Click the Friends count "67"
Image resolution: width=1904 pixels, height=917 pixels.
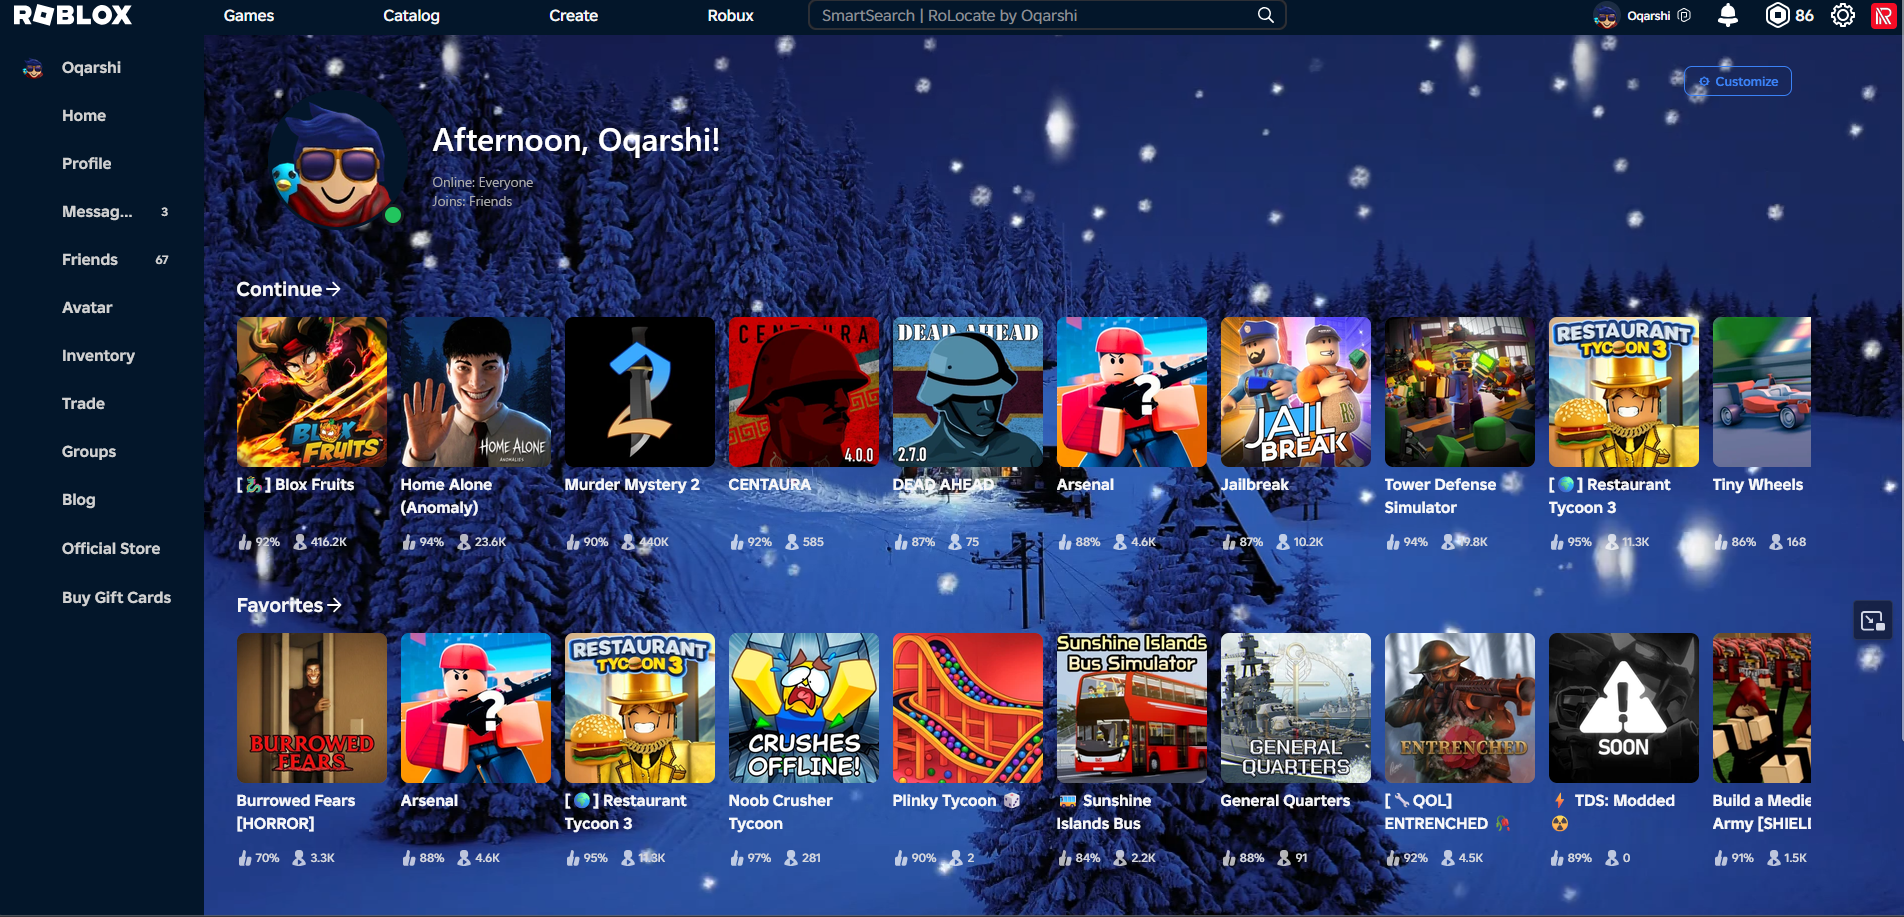[162, 260]
